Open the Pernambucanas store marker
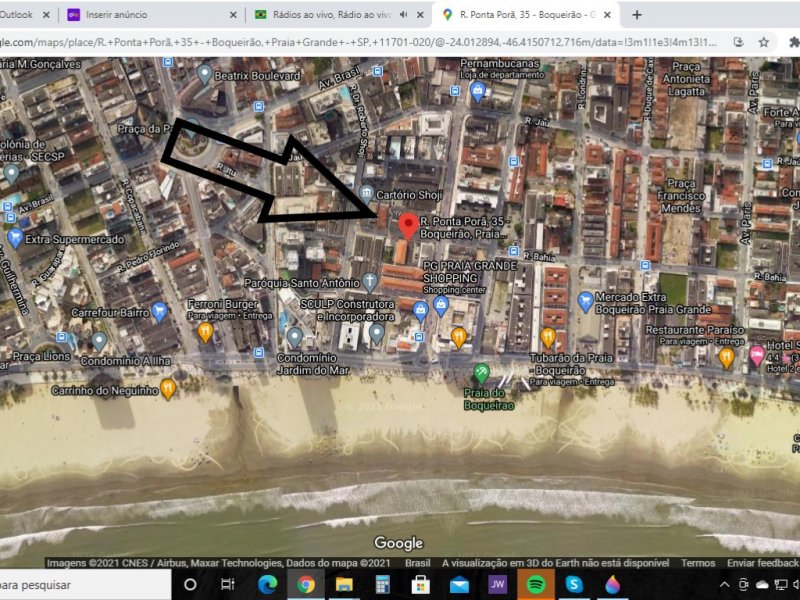800x600 pixels. coord(478,92)
